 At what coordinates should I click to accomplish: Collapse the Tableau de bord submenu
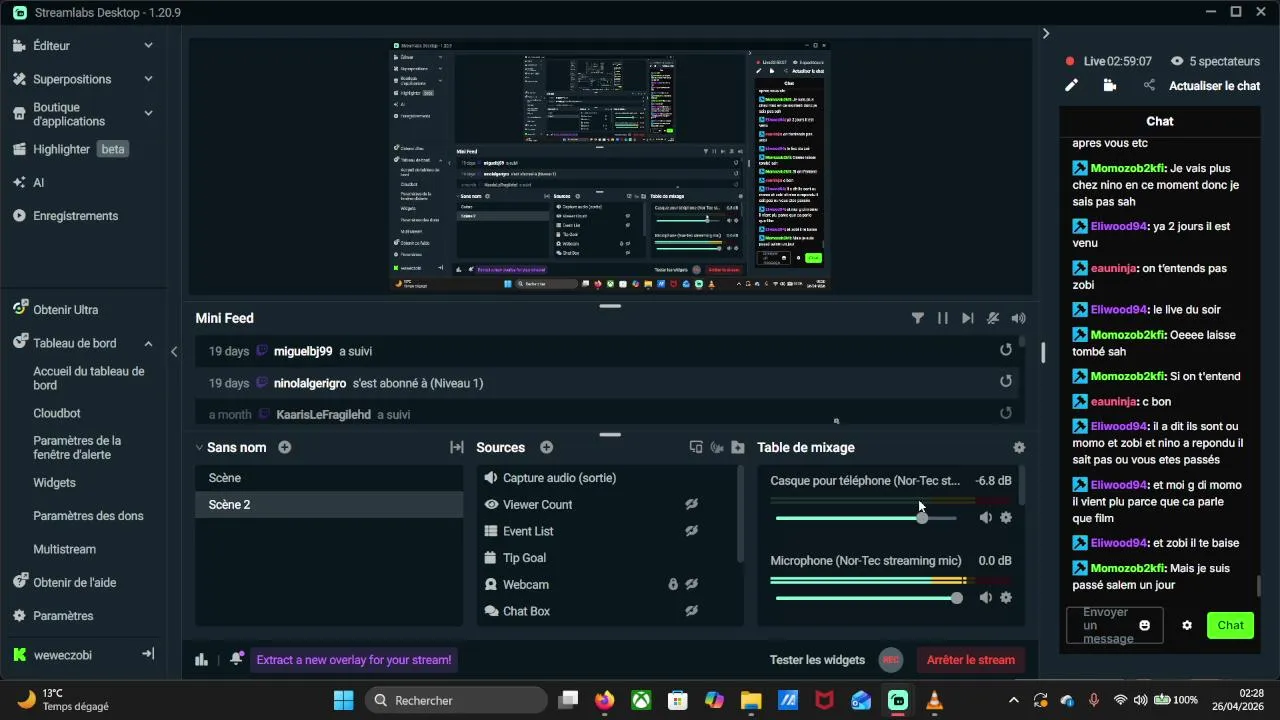point(148,343)
